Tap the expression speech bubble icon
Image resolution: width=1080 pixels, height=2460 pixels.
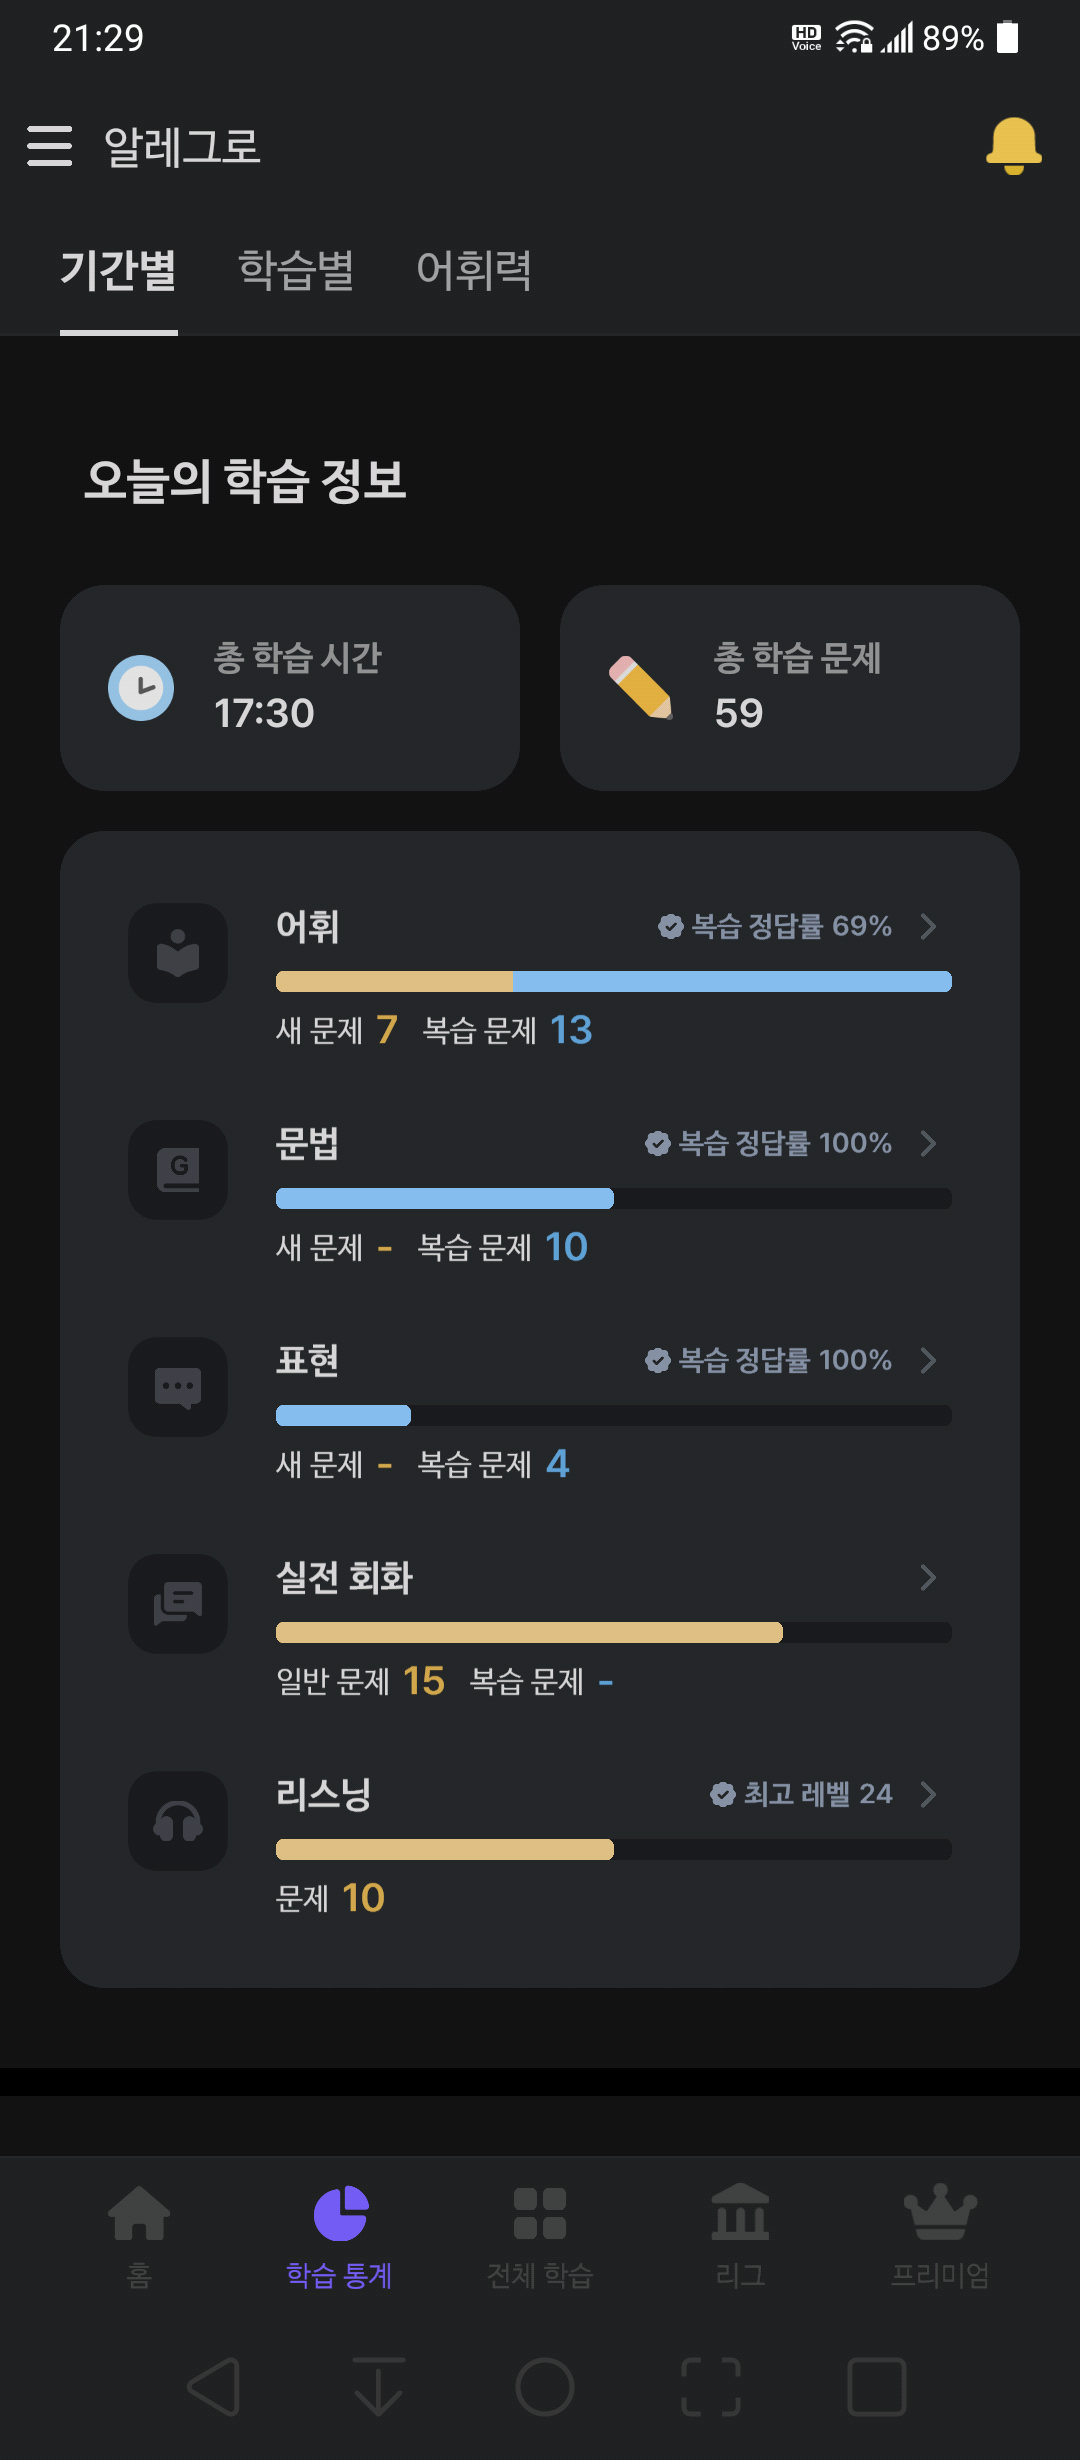click(178, 1387)
